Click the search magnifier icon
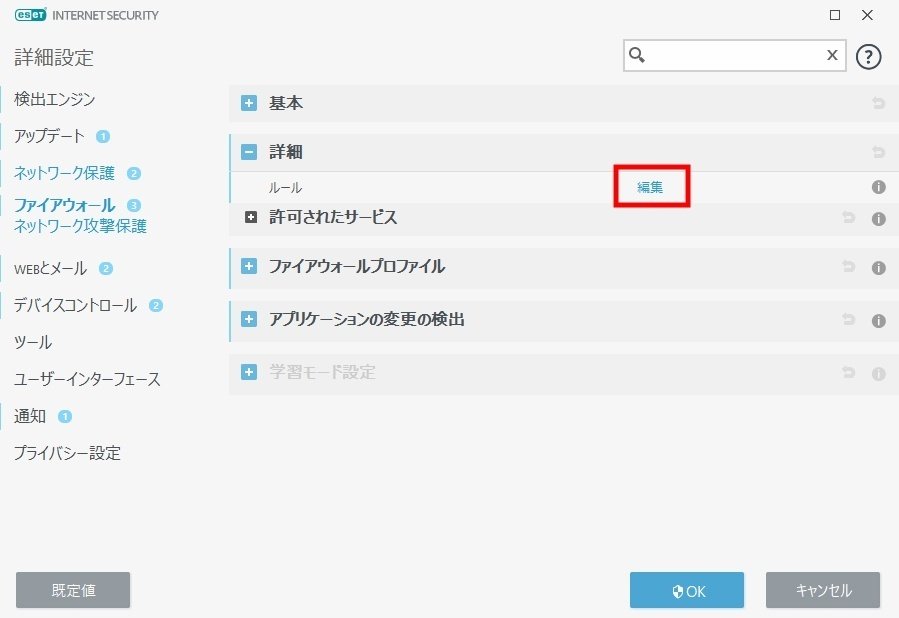Viewport: 899px width, 618px height. tap(637, 55)
